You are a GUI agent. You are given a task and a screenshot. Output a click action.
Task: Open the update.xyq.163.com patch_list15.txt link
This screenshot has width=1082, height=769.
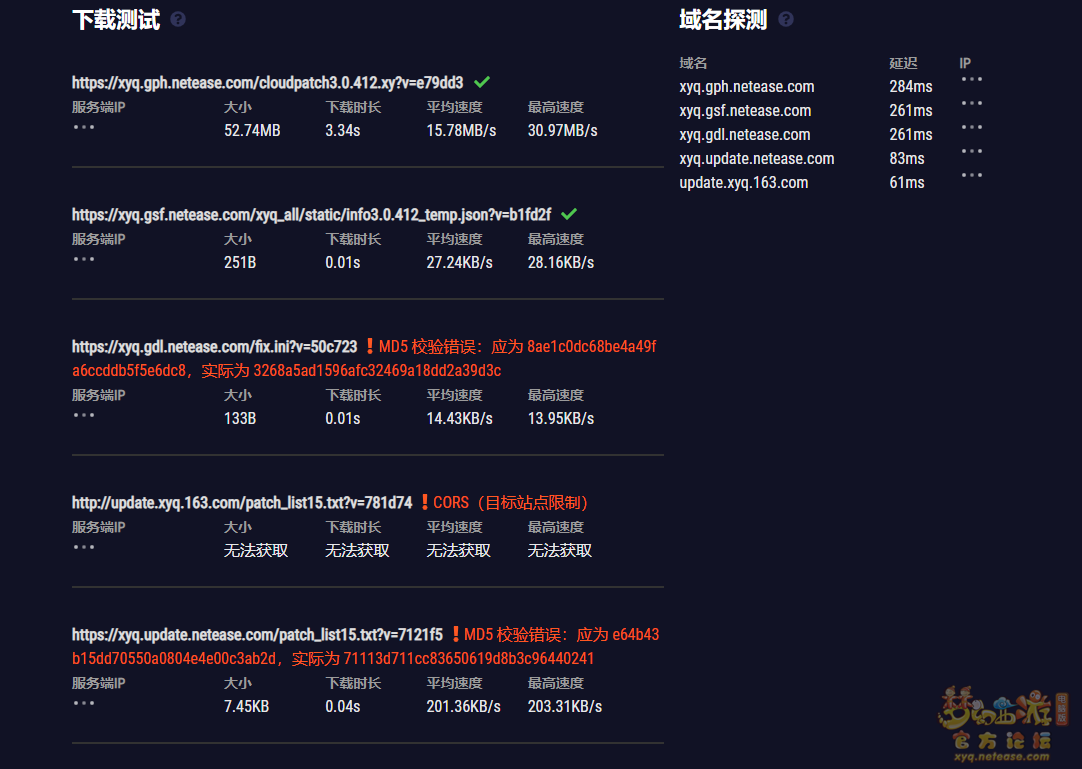[242, 503]
